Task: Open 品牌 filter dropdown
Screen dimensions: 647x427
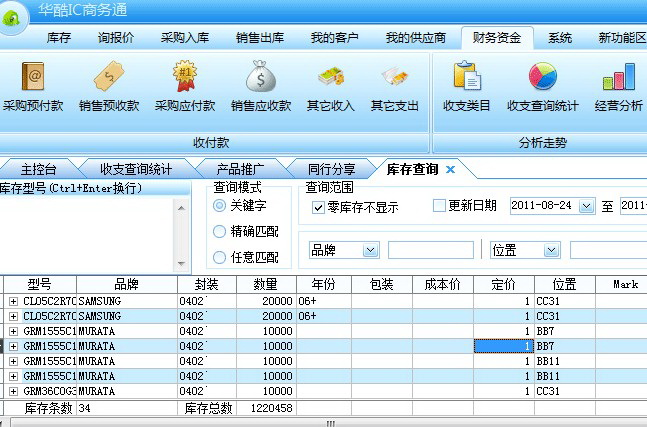Action: pos(370,250)
